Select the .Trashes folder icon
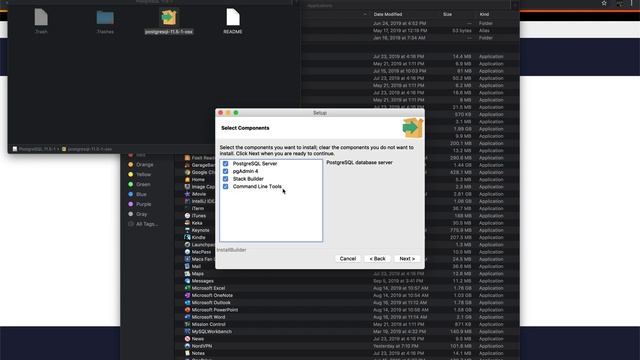640x360 pixels. tap(105, 18)
